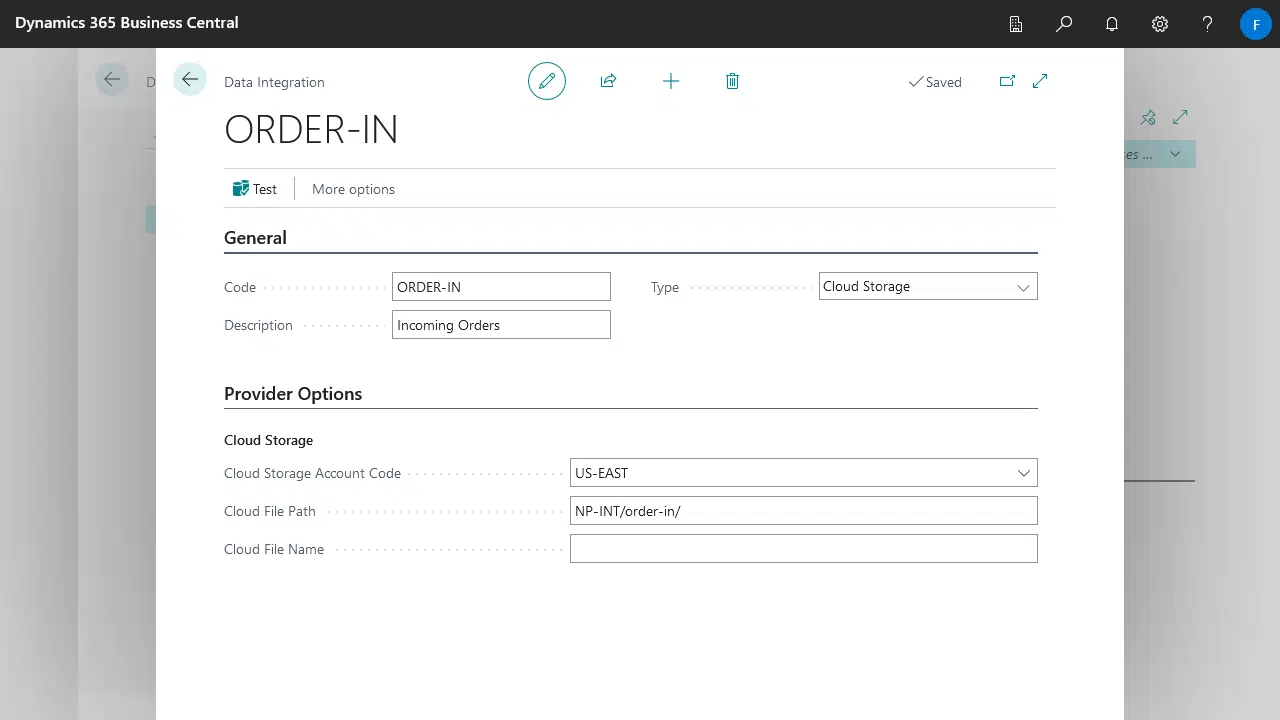Pop out the page to a new window
This screenshot has height=720, width=1280.
click(x=1007, y=80)
